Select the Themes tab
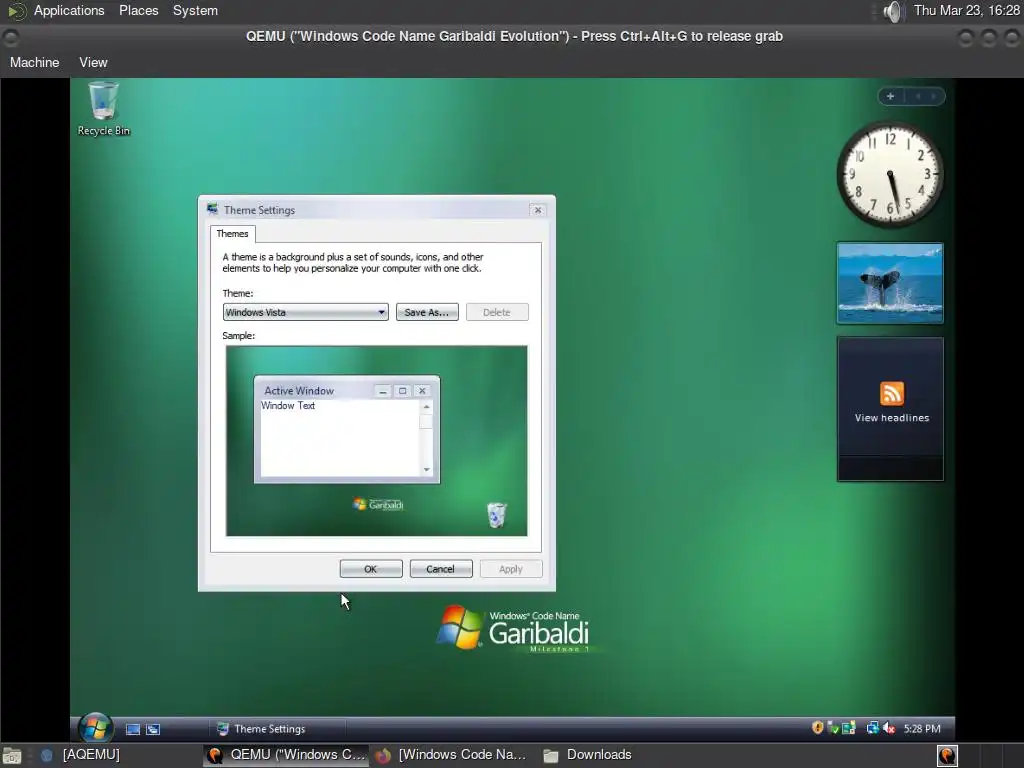The width and height of the screenshot is (1024, 768). point(232,233)
